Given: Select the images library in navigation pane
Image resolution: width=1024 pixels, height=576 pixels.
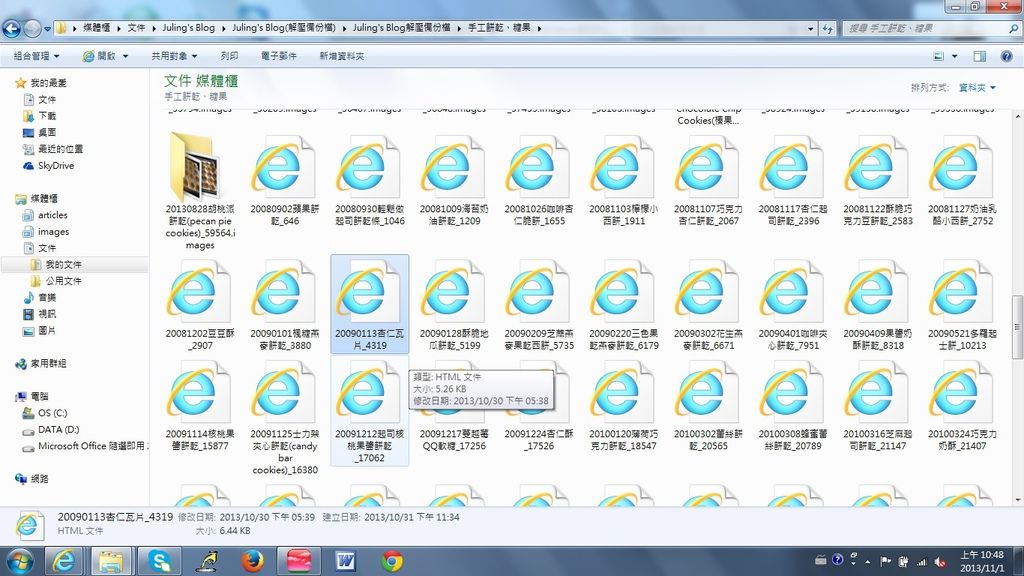Looking at the screenshot, I should (x=54, y=231).
